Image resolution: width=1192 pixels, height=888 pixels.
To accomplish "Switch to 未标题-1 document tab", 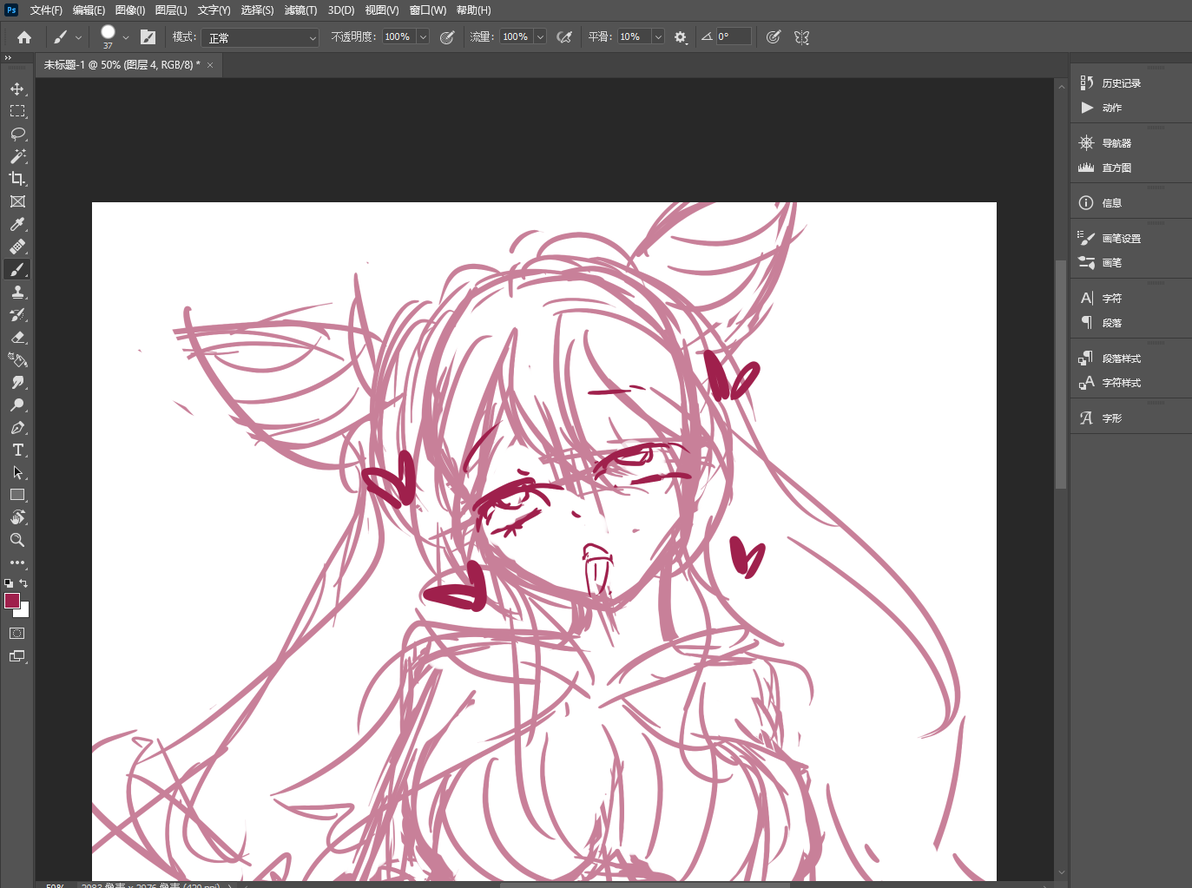I will [x=122, y=65].
